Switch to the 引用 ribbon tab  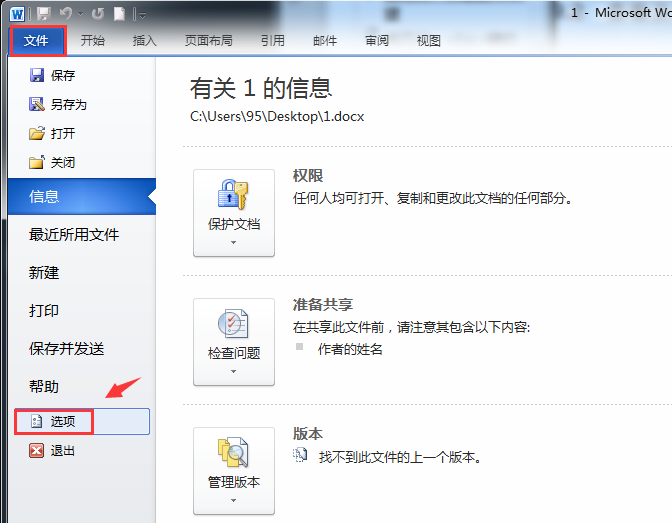(273, 41)
